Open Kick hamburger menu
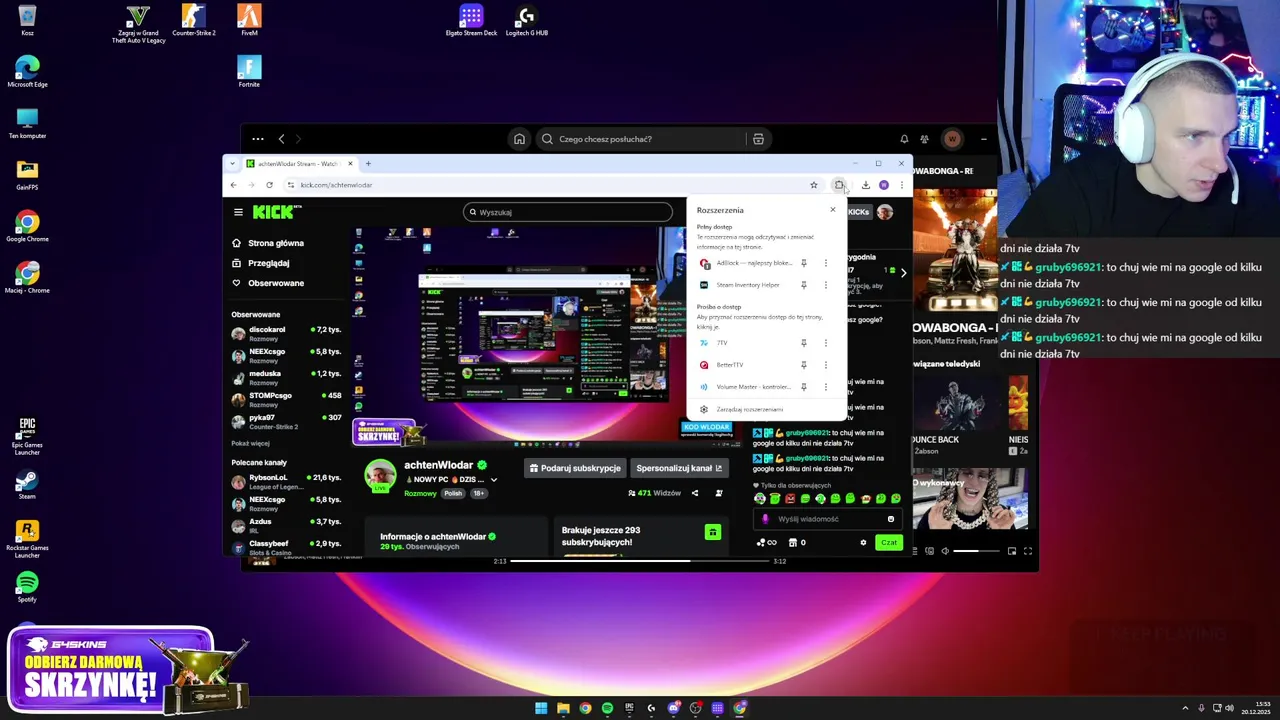 (238, 212)
